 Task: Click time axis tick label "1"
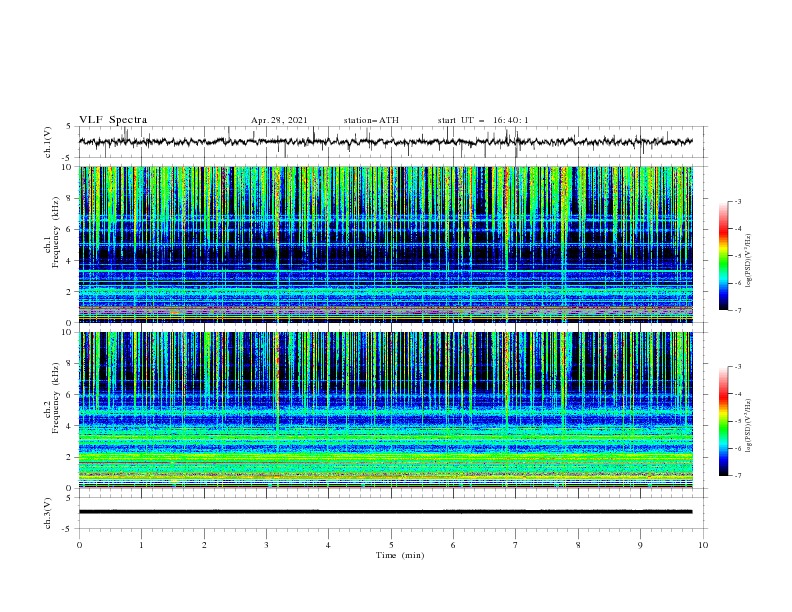tap(141, 545)
